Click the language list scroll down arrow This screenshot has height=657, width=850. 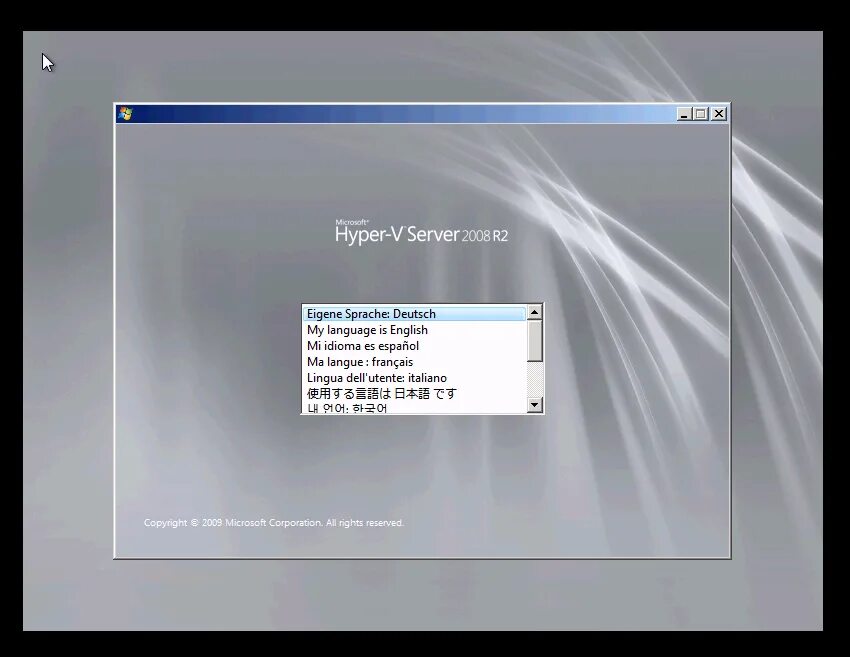(x=535, y=405)
